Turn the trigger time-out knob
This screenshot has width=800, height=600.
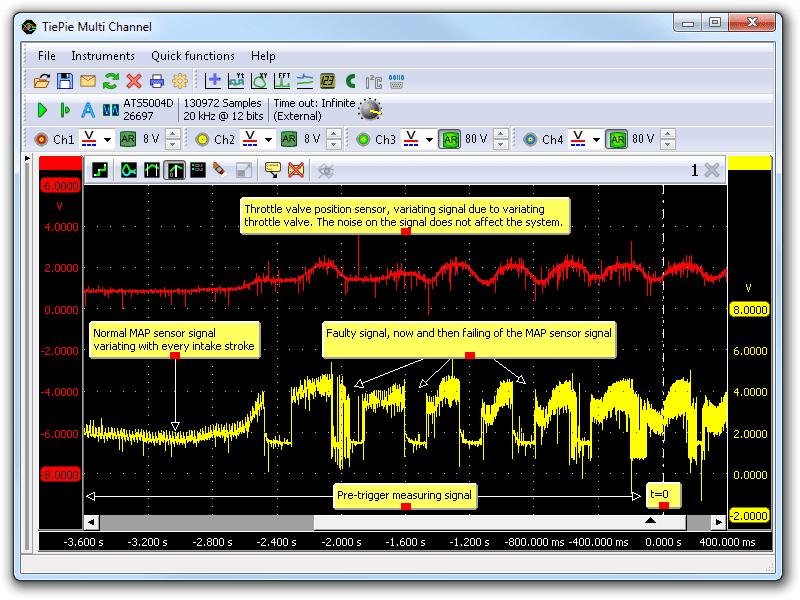click(370, 110)
